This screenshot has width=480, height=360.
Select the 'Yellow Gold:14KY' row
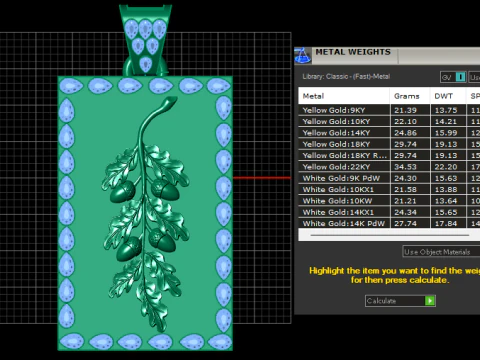389,133
